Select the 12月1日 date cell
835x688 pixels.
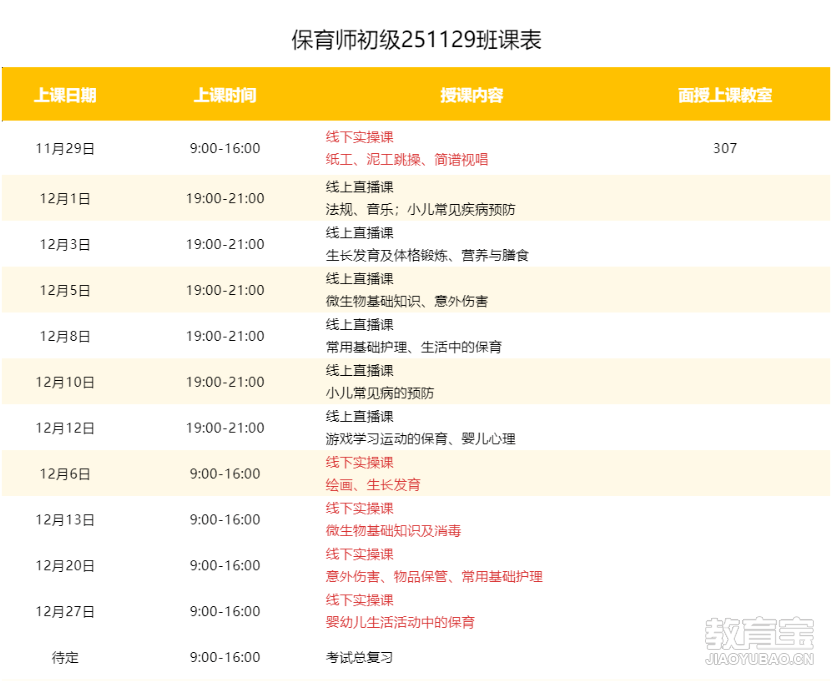[x=65, y=199]
